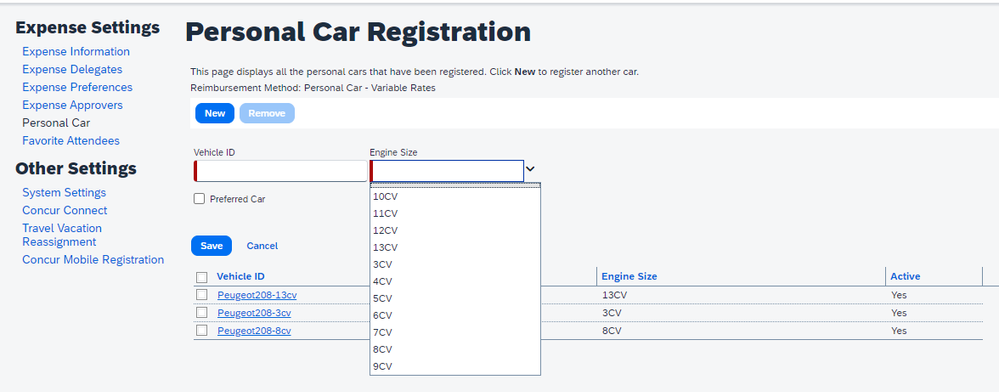
Task: Open Expense Approvers in sidebar
Action: coord(73,105)
